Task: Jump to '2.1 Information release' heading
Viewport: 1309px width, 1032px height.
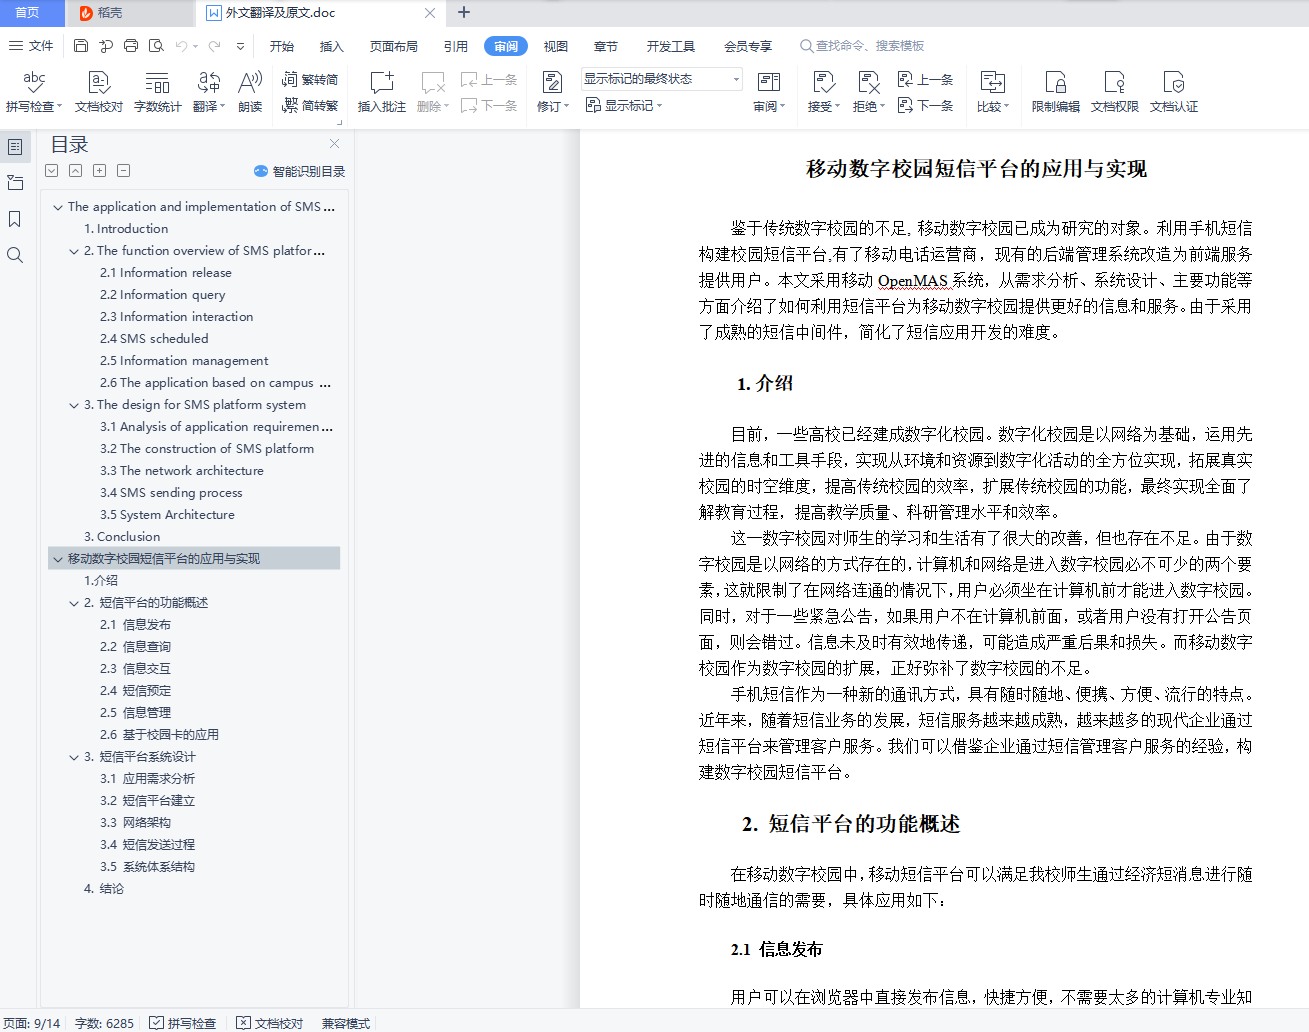Action: 166,273
